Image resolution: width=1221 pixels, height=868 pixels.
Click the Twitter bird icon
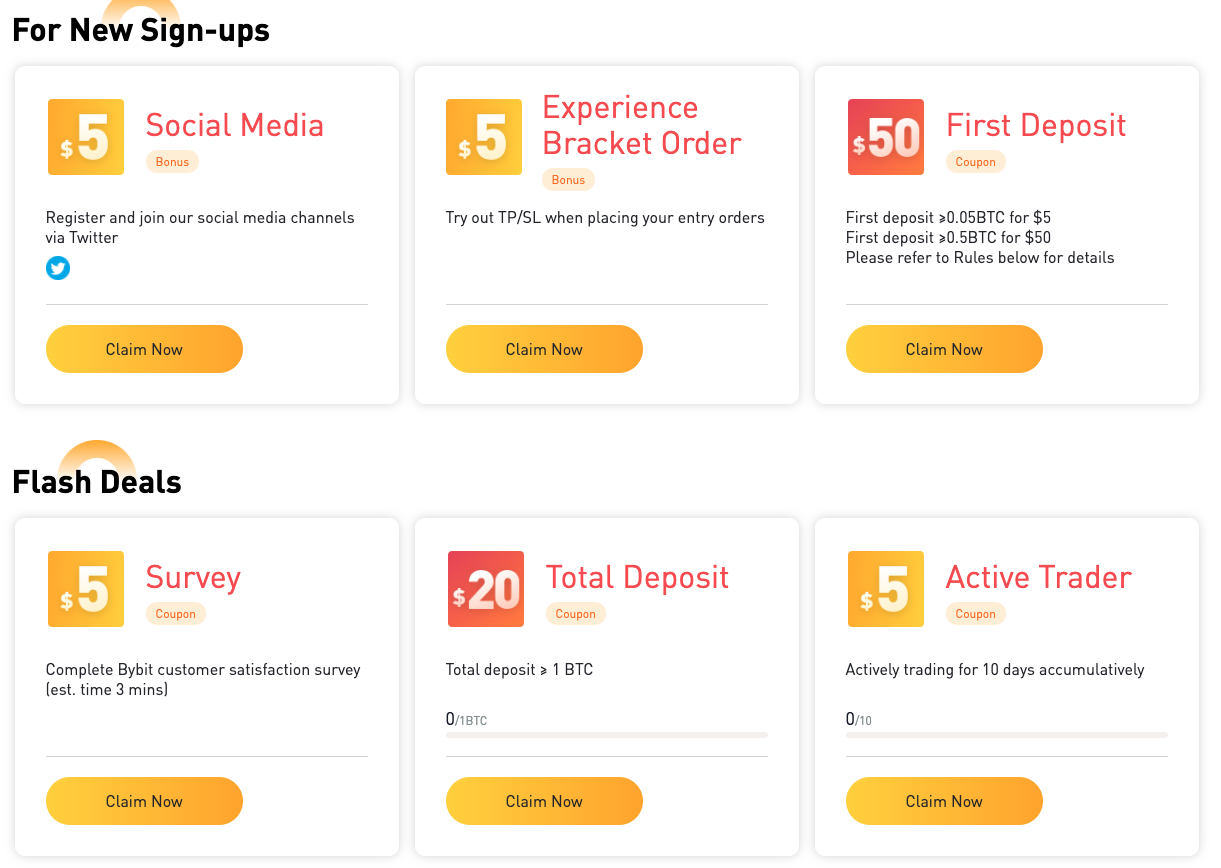(58, 268)
